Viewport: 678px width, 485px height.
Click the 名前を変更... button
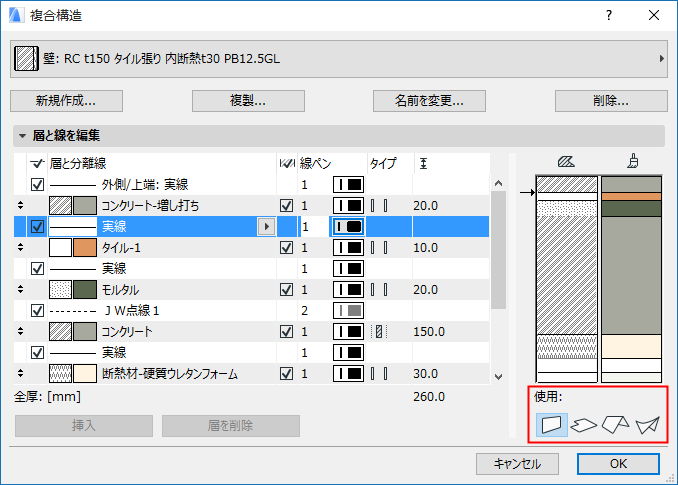pos(429,101)
